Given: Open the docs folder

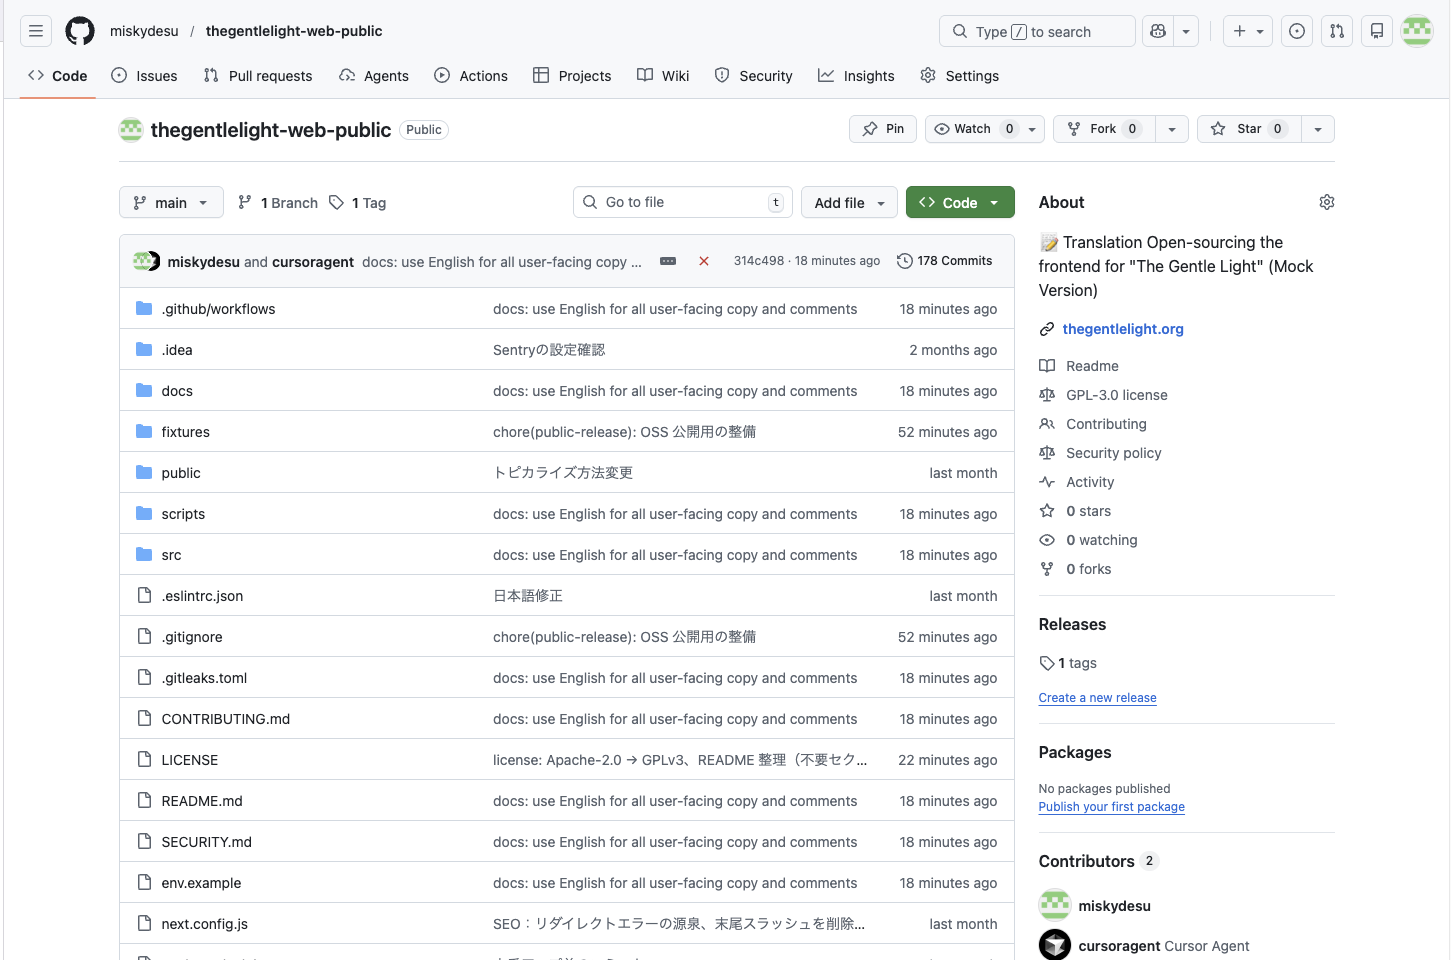Looking at the screenshot, I should pyautogui.click(x=177, y=391).
